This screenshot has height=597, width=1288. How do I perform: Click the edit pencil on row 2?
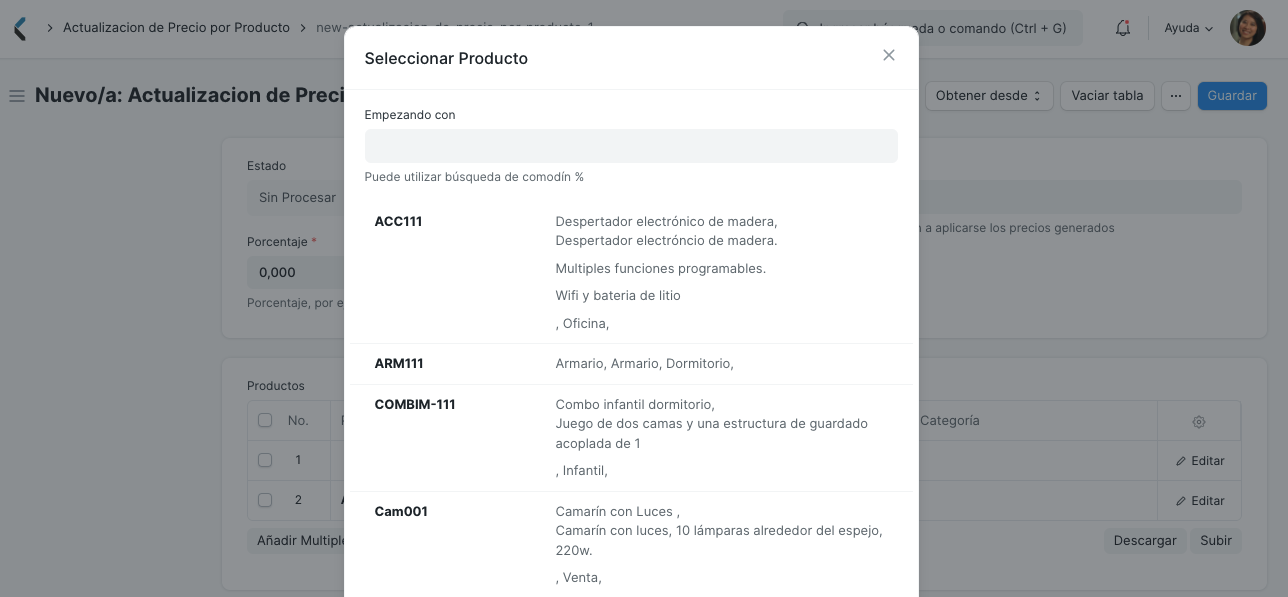(x=1199, y=500)
